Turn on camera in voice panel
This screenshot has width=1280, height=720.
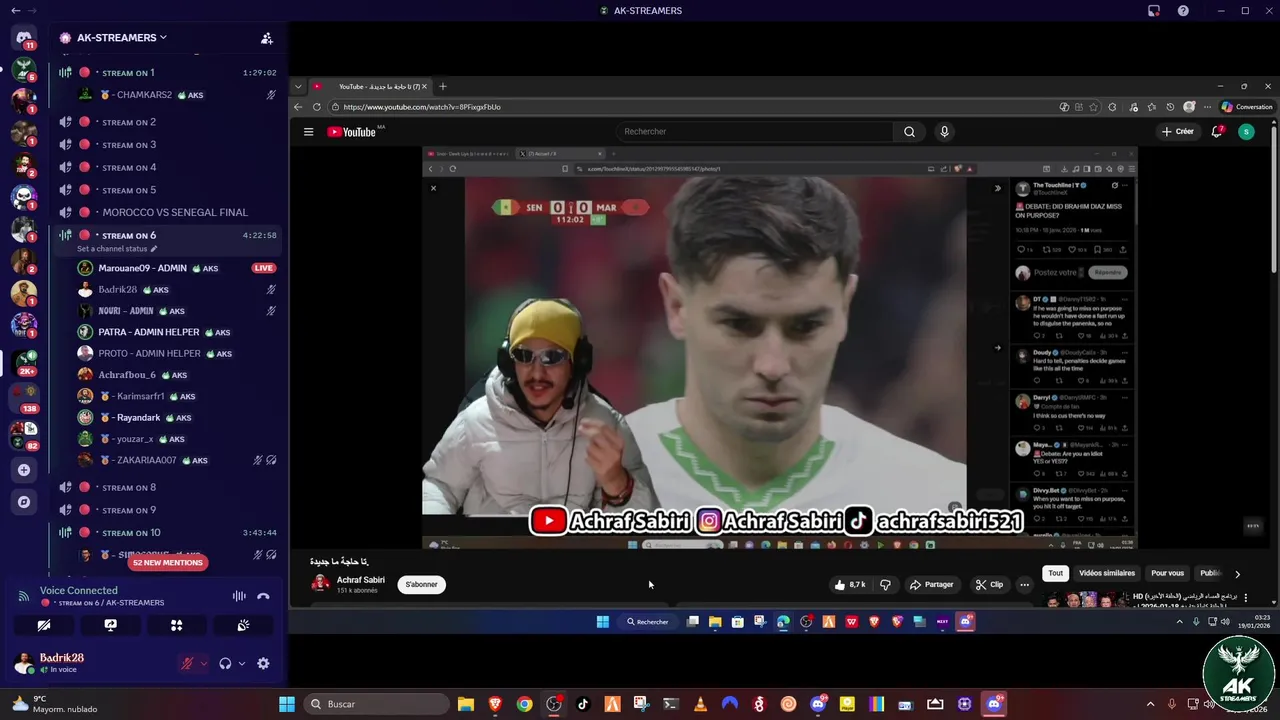[x=44, y=625]
